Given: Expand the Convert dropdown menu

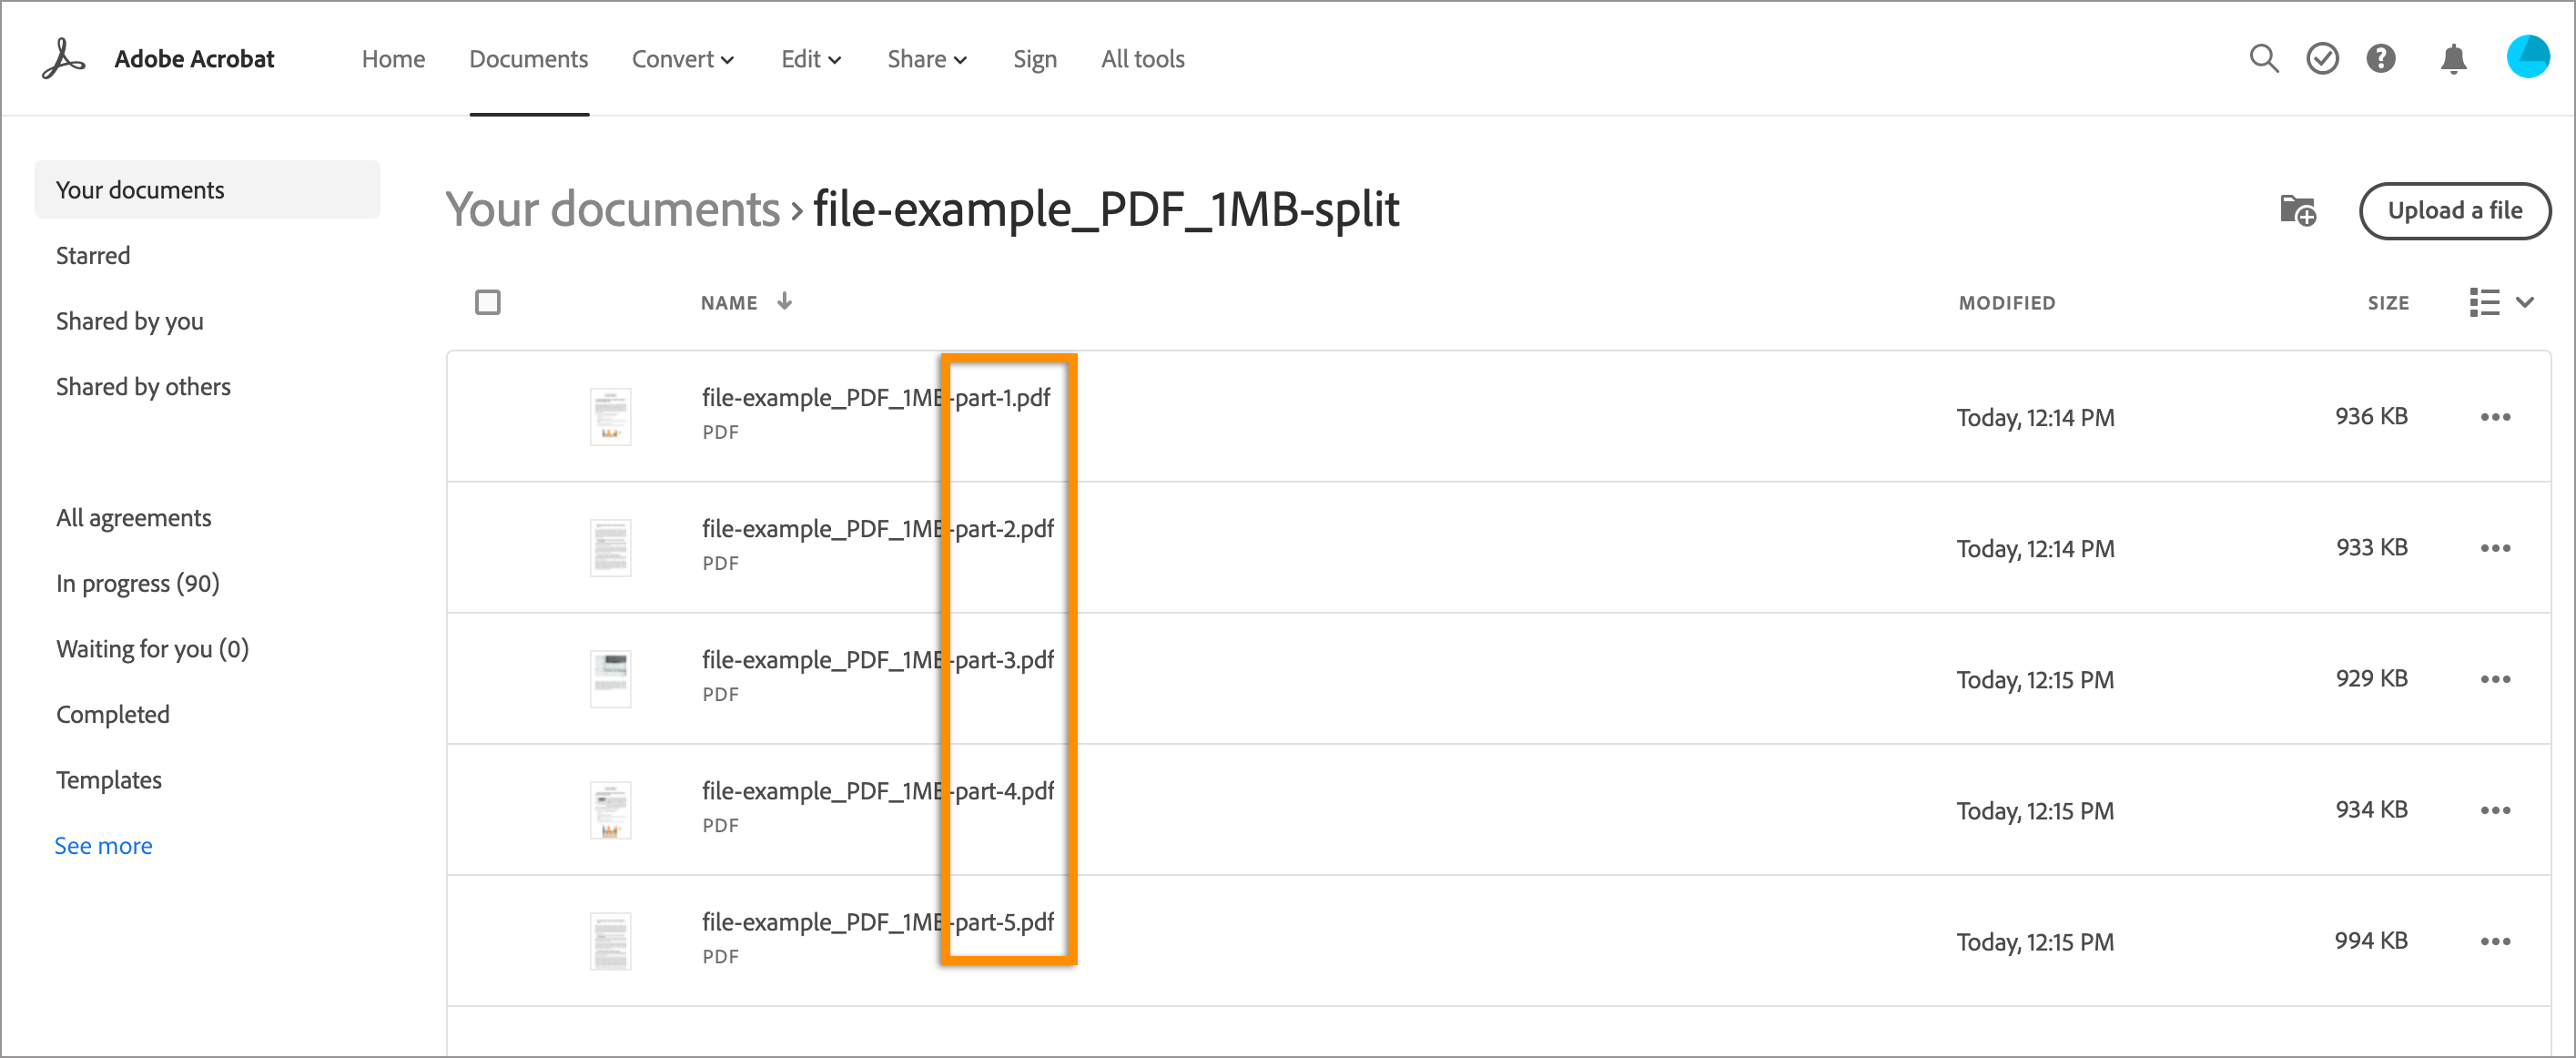Looking at the screenshot, I should [x=683, y=59].
